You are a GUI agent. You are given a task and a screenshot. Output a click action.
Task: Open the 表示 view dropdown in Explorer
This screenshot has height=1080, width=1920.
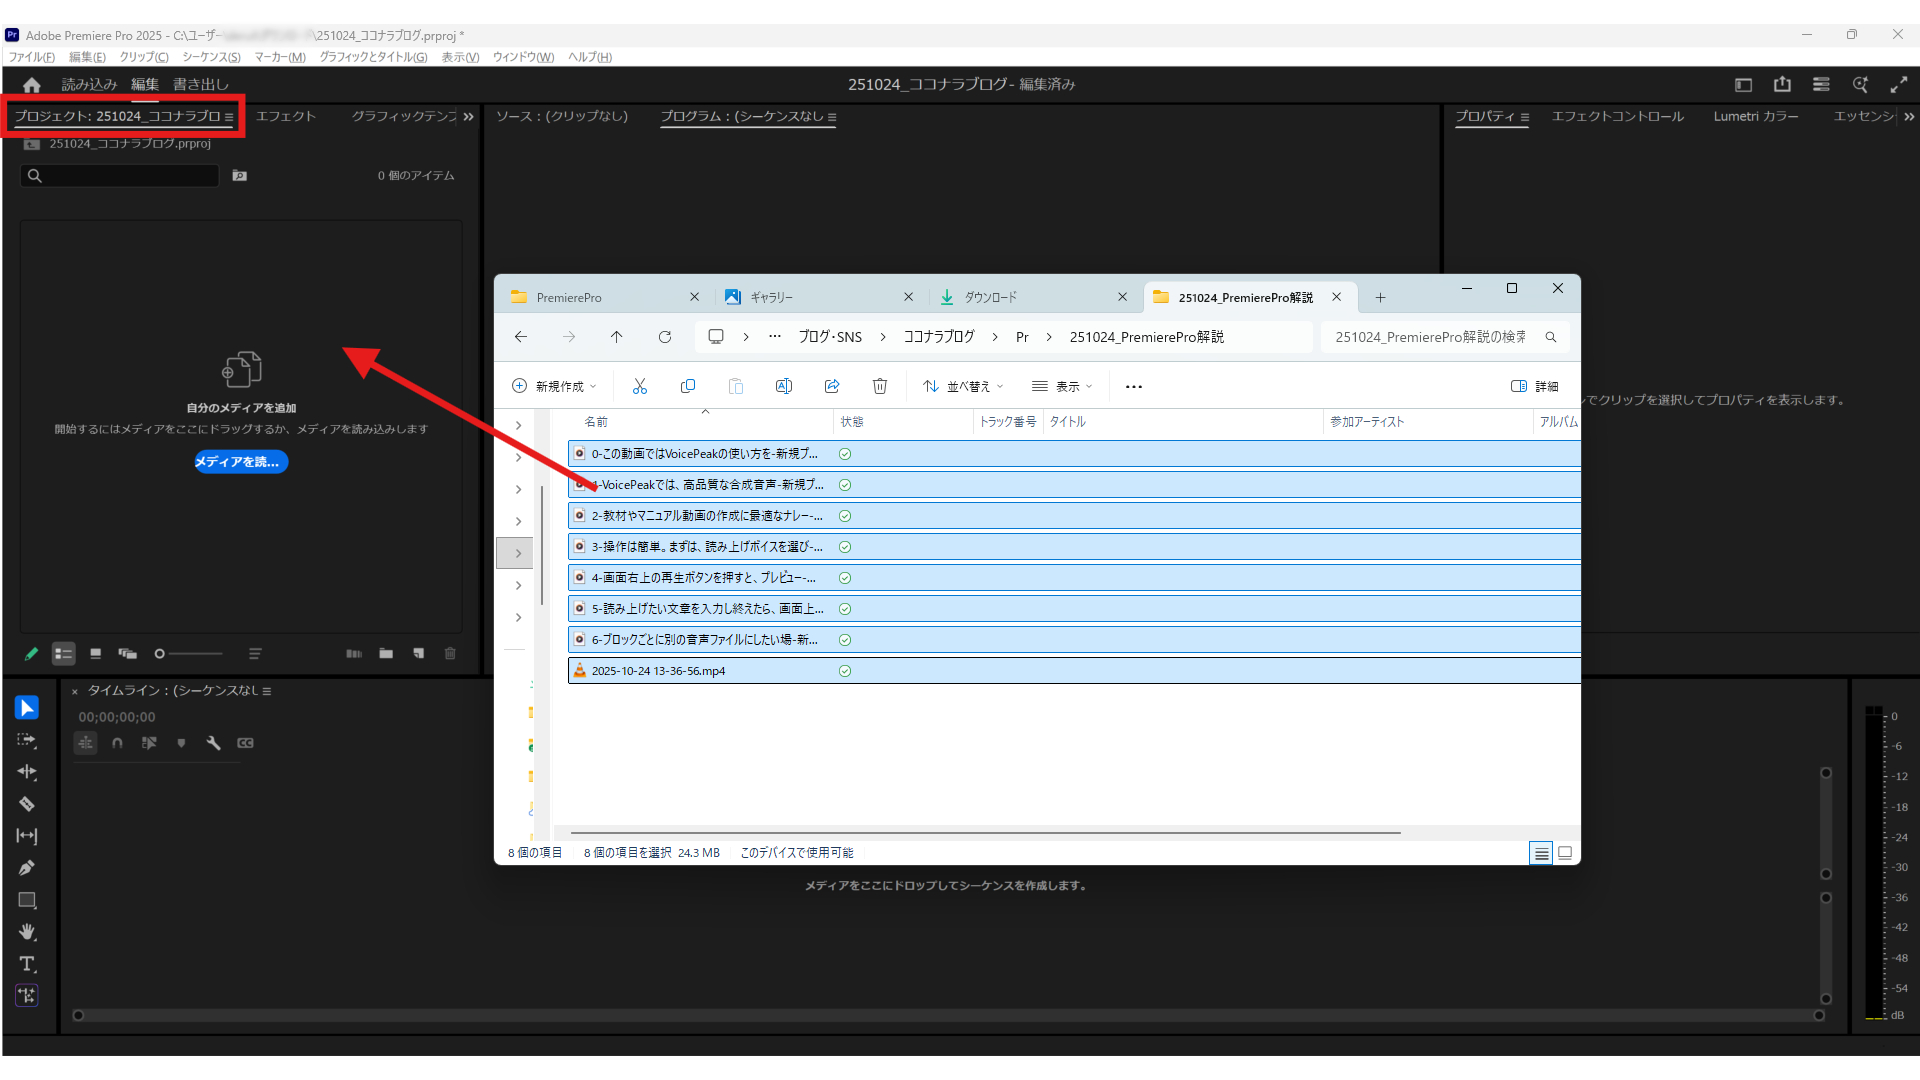tap(1062, 386)
